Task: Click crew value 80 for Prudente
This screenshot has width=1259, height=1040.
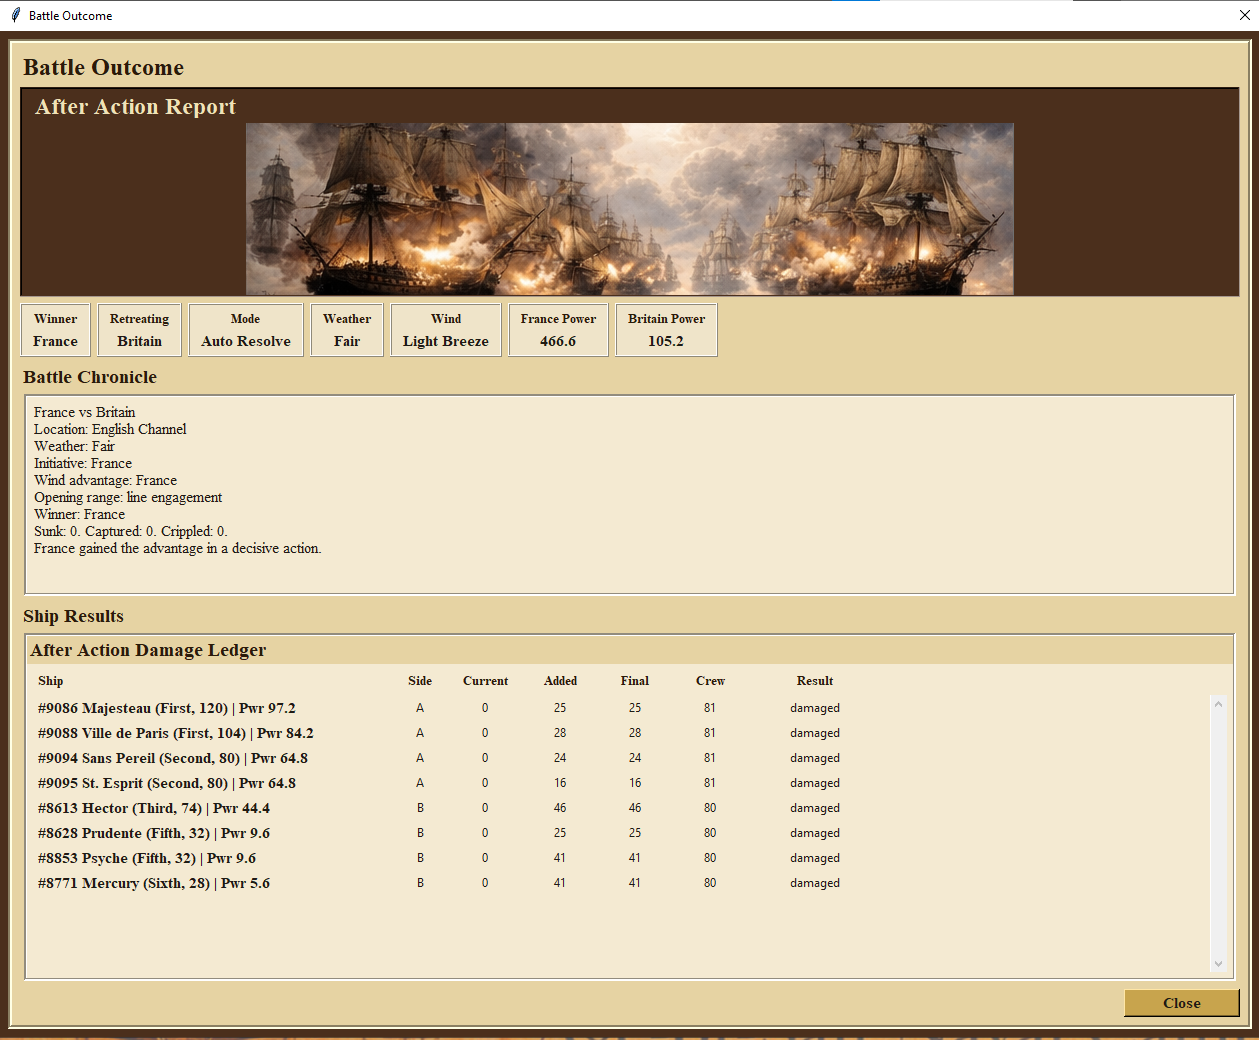Action: click(x=710, y=833)
